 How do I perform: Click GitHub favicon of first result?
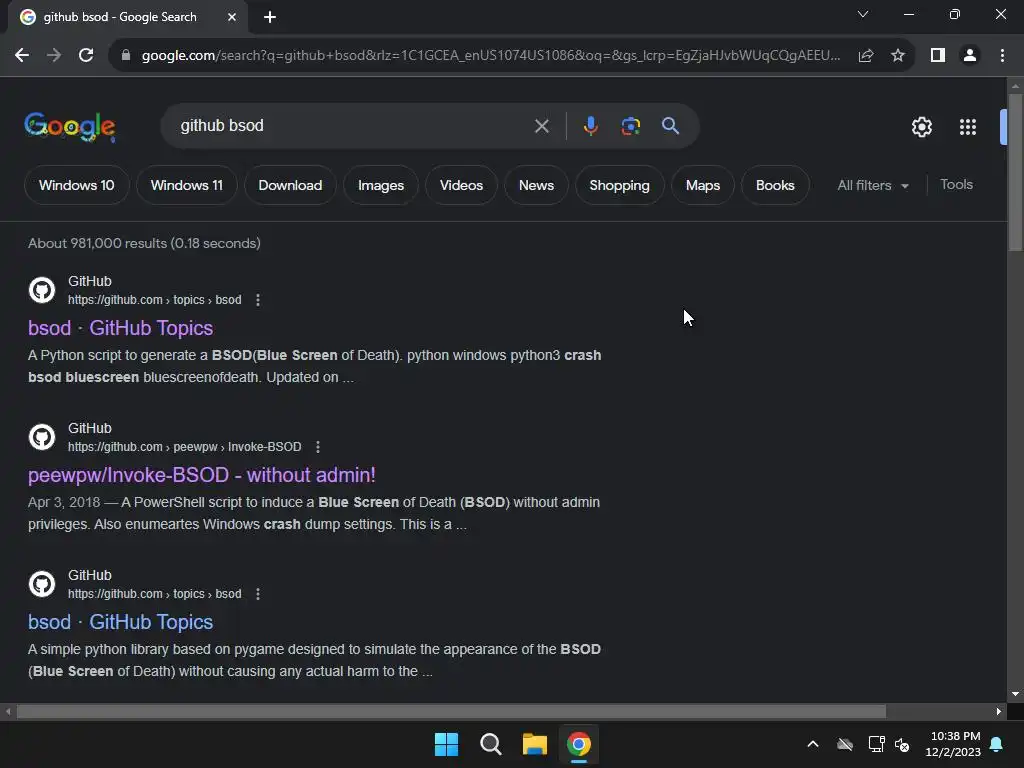tap(42, 290)
